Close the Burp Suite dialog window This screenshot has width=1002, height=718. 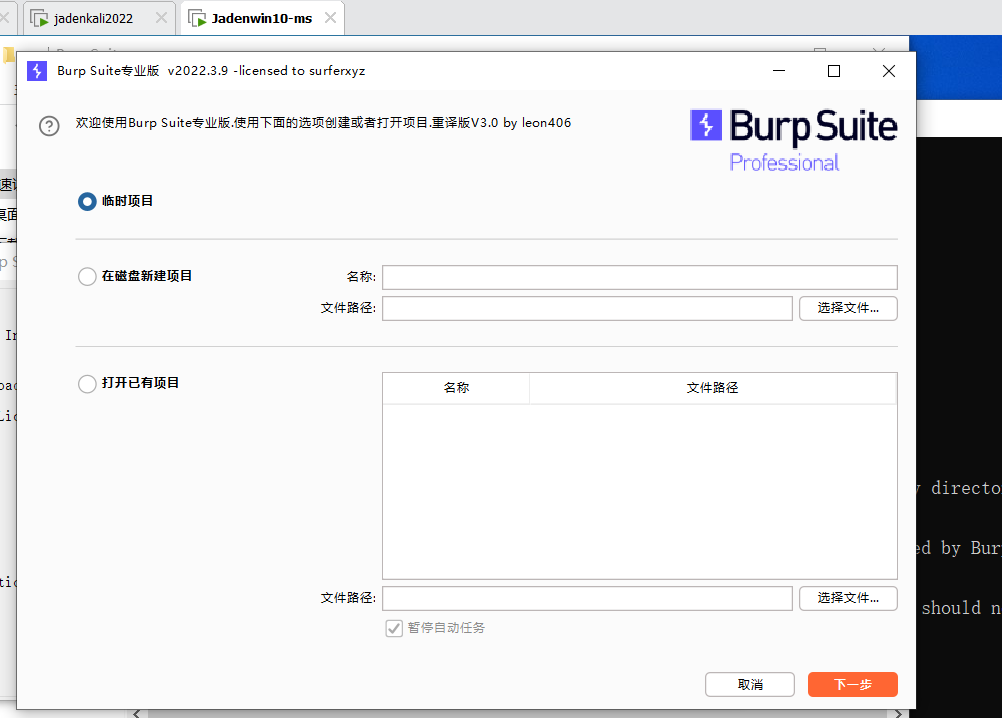889,71
